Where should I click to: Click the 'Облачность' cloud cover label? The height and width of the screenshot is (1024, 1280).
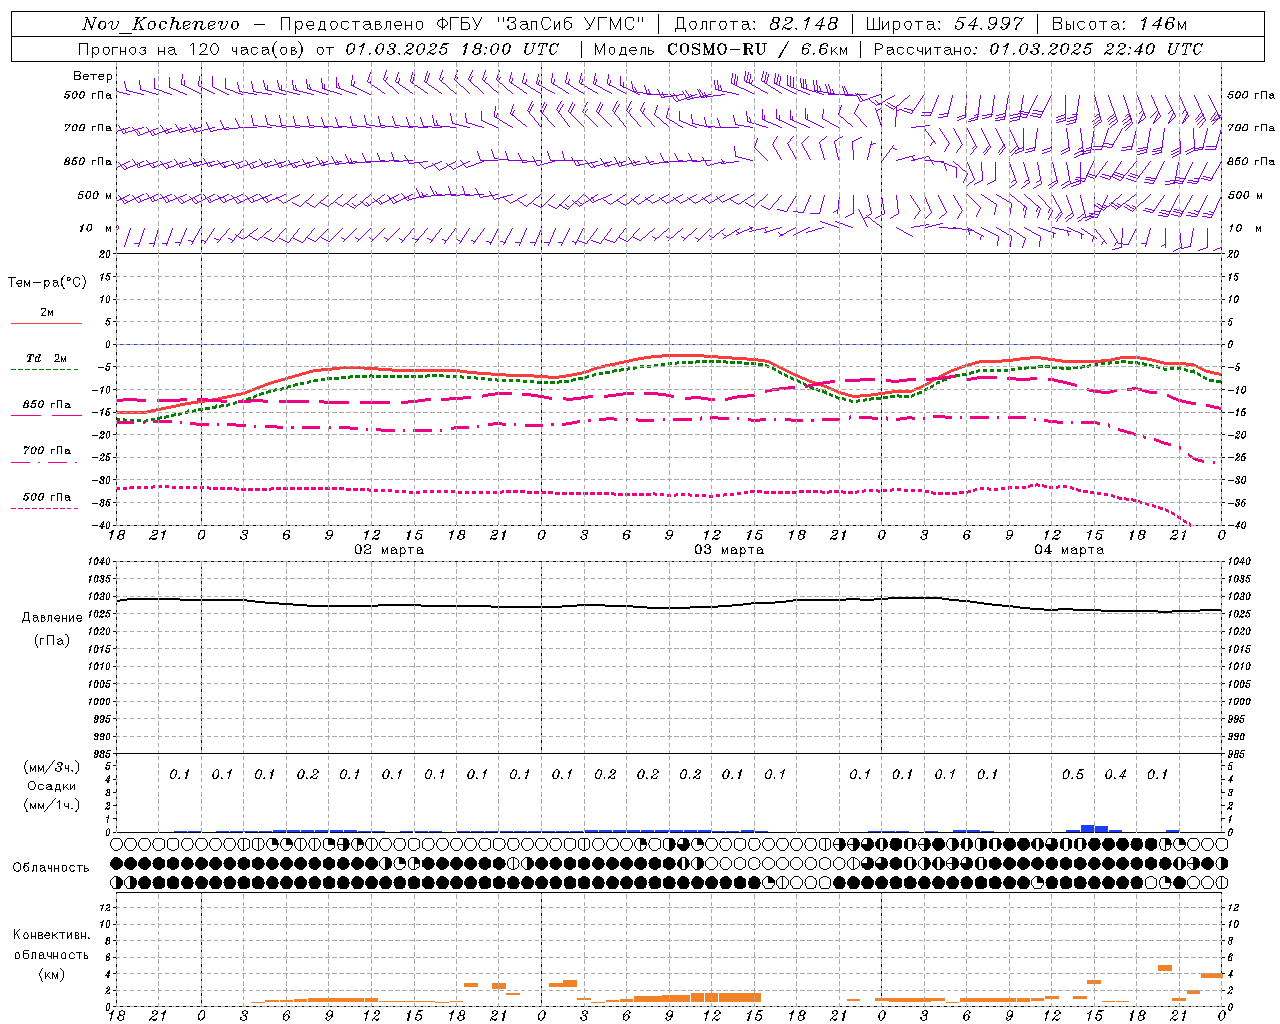pos(51,868)
